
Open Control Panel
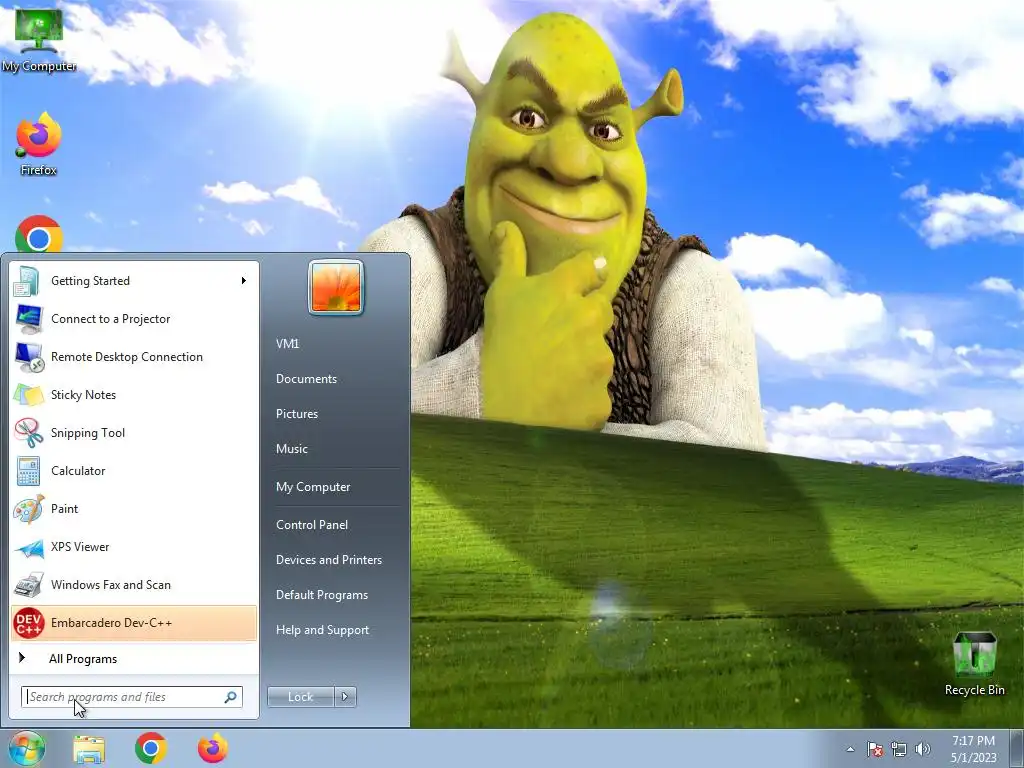312,525
